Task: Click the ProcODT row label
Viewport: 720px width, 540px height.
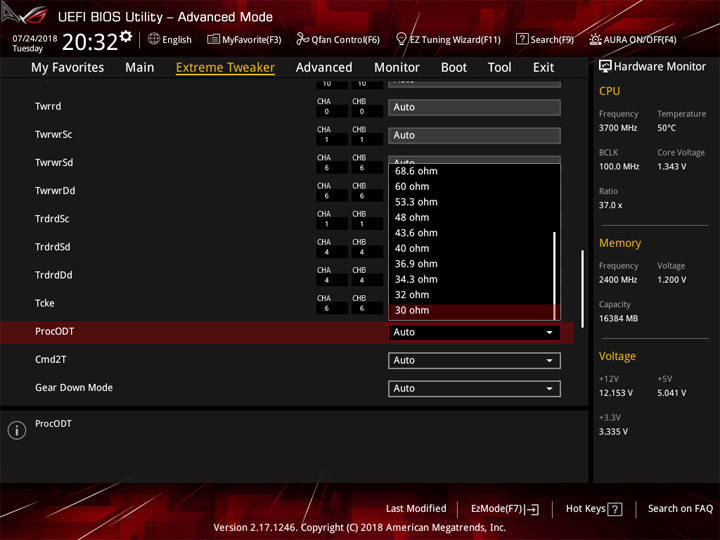Action: point(54,331)
